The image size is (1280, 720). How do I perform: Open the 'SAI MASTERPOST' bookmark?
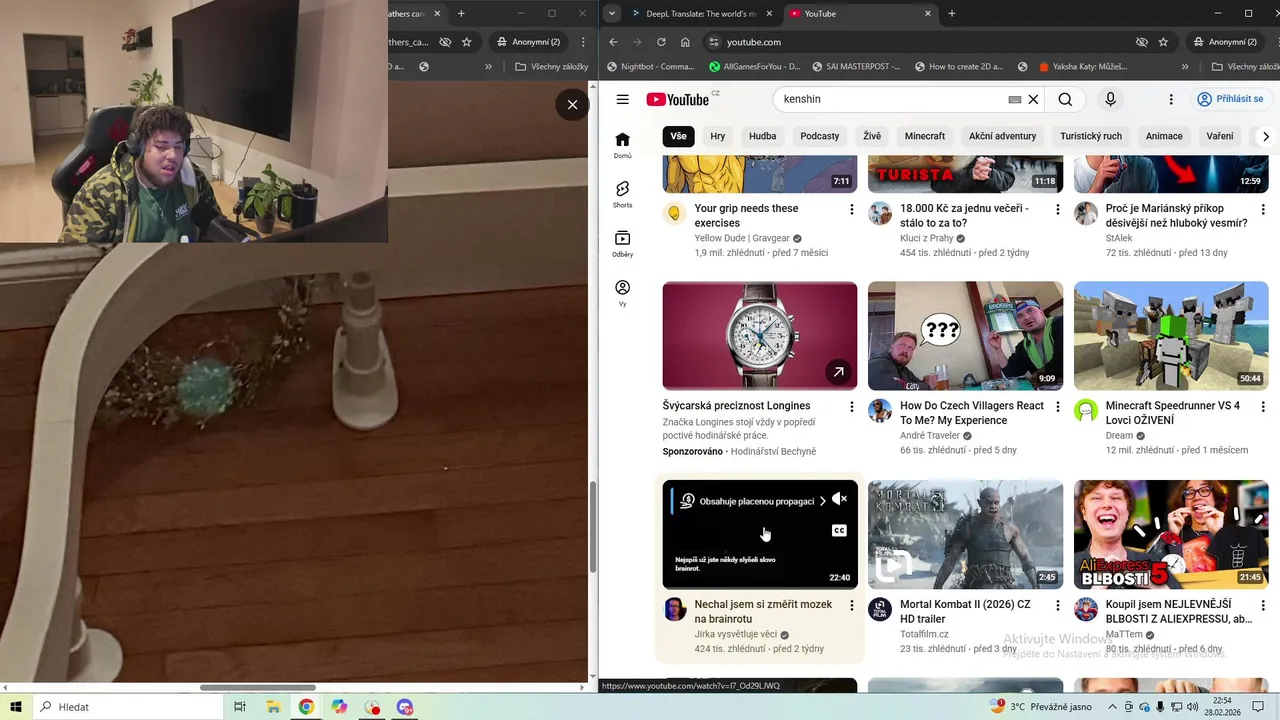click(x=855, y=67)
